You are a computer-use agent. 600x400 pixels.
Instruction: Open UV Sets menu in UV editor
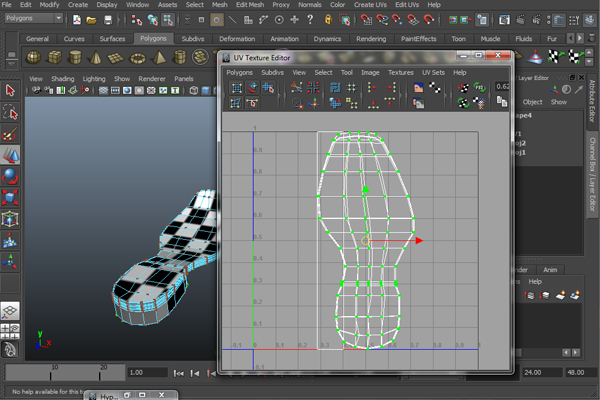(433, 72)
